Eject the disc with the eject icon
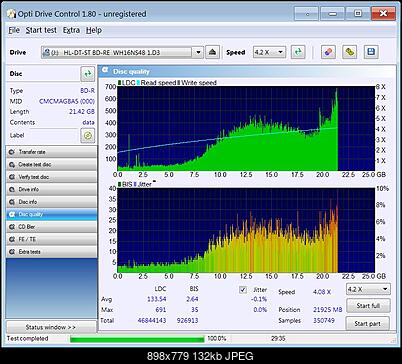402x364 pixels. pos(212,52)
